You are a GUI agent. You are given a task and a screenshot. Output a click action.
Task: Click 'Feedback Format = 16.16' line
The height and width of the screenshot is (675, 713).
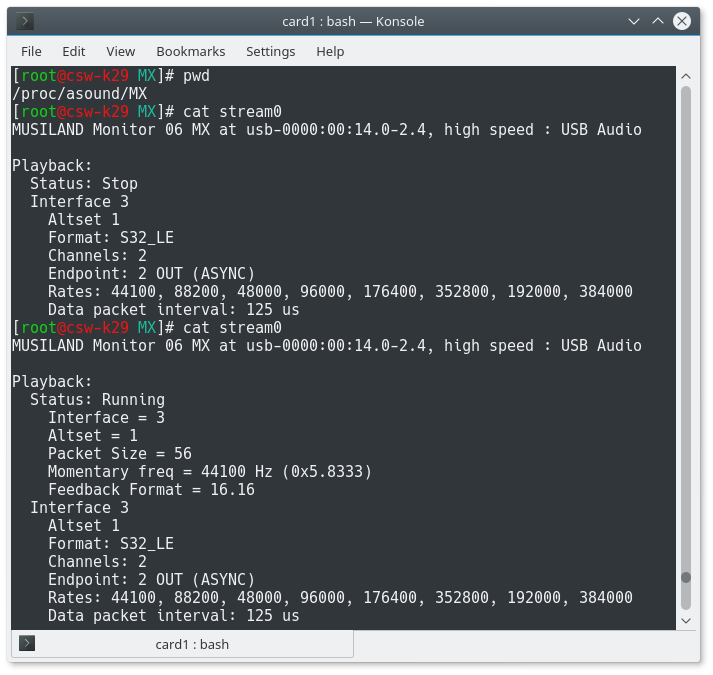coord(151,489)
